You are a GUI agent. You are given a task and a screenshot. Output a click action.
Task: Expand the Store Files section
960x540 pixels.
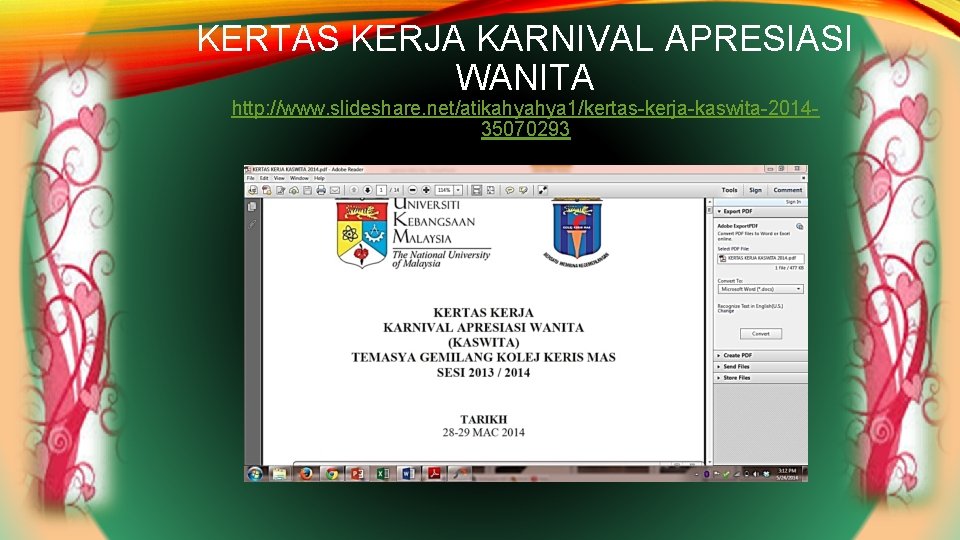click(x=760, y=378)
